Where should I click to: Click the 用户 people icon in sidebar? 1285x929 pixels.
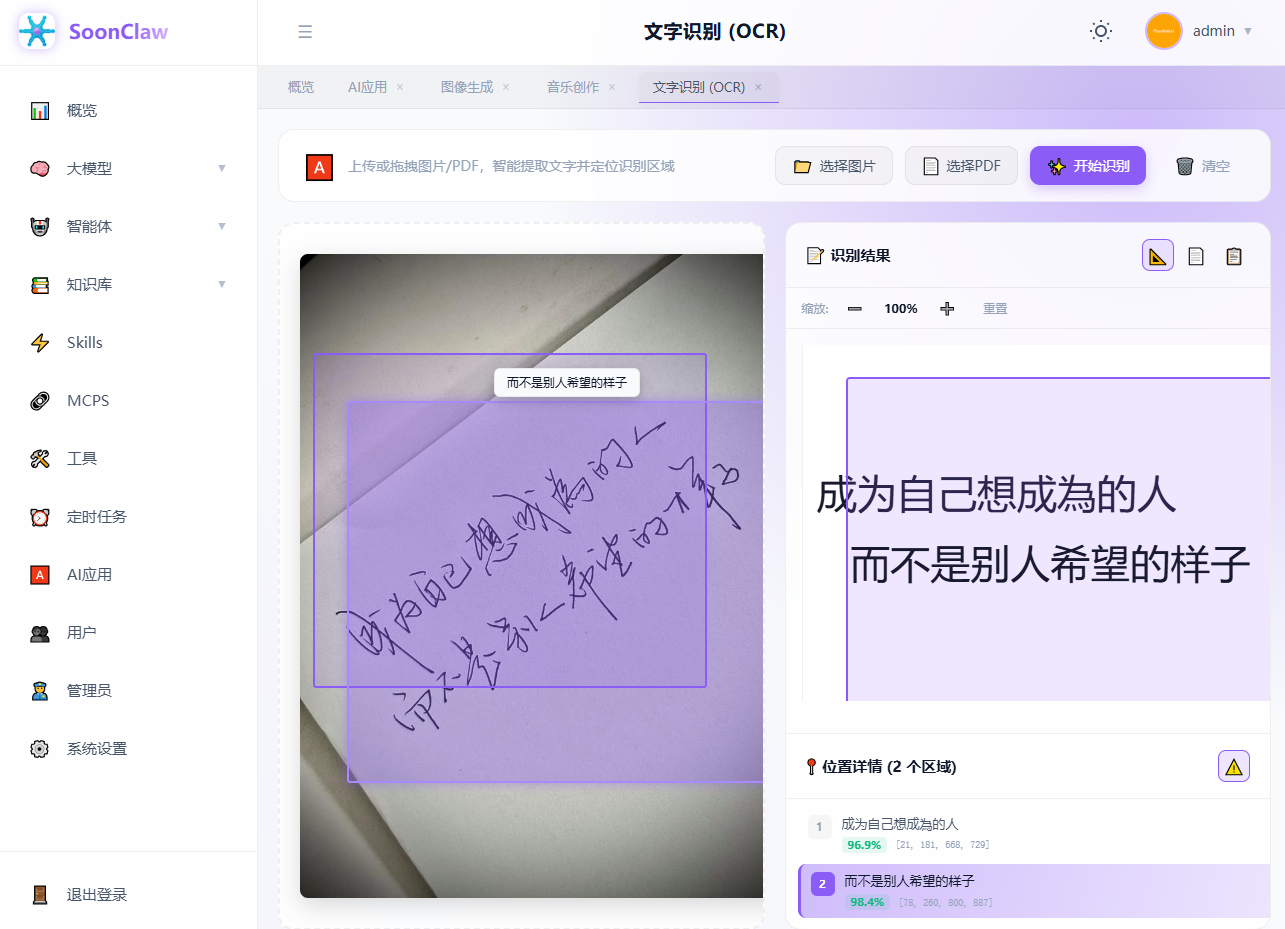pyautogui.click(x=40, y=633)
